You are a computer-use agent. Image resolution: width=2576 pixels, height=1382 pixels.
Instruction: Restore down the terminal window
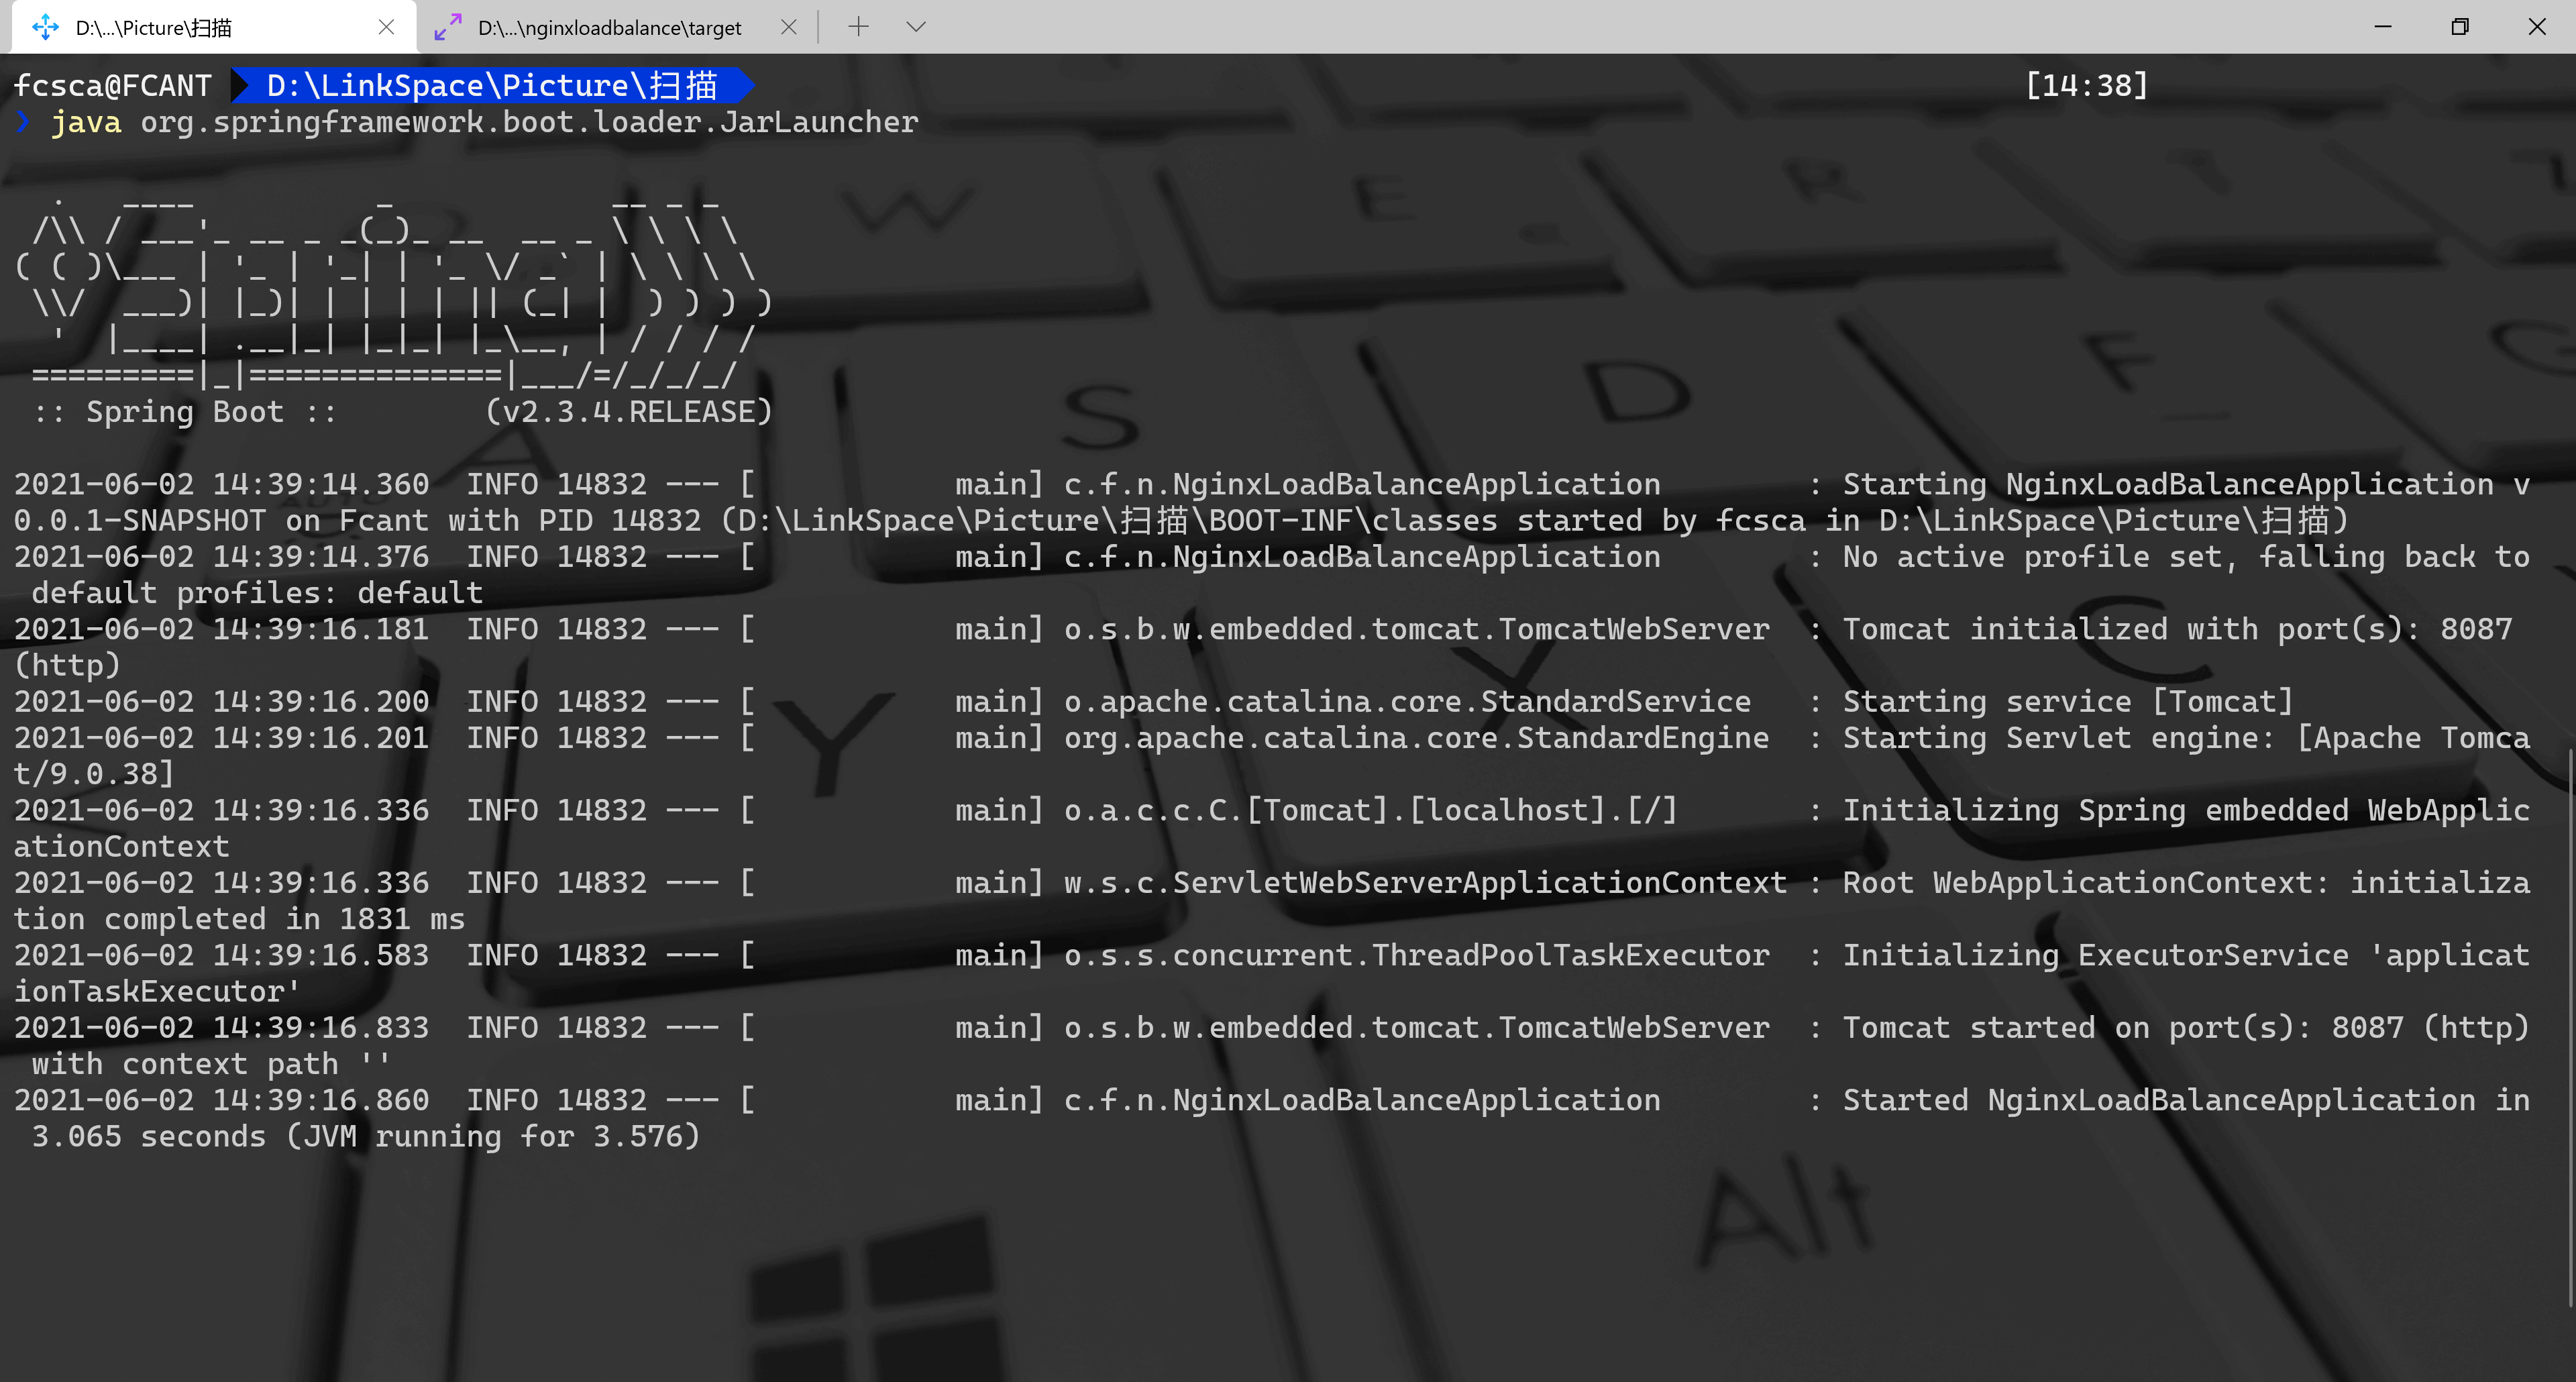[x=2459, y=27]
